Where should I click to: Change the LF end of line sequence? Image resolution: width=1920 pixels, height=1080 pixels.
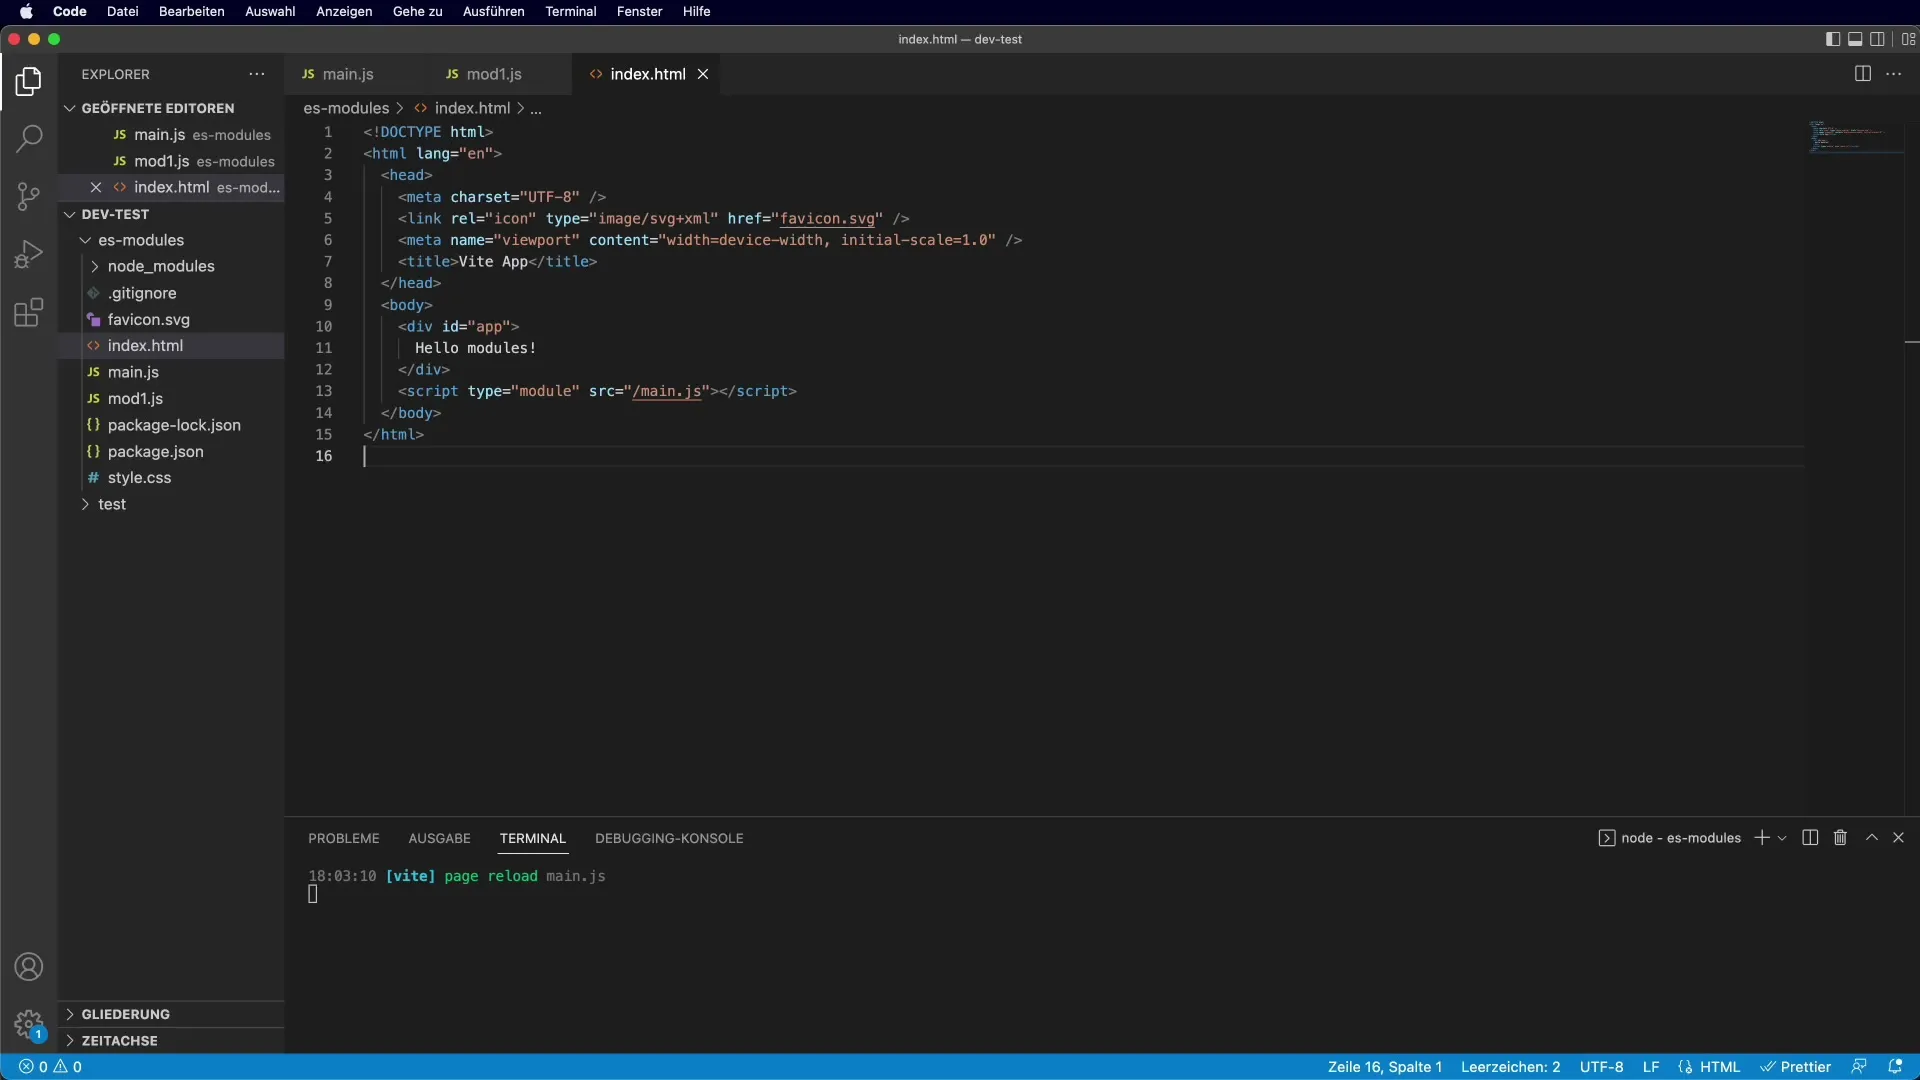coord(1651,1067)
